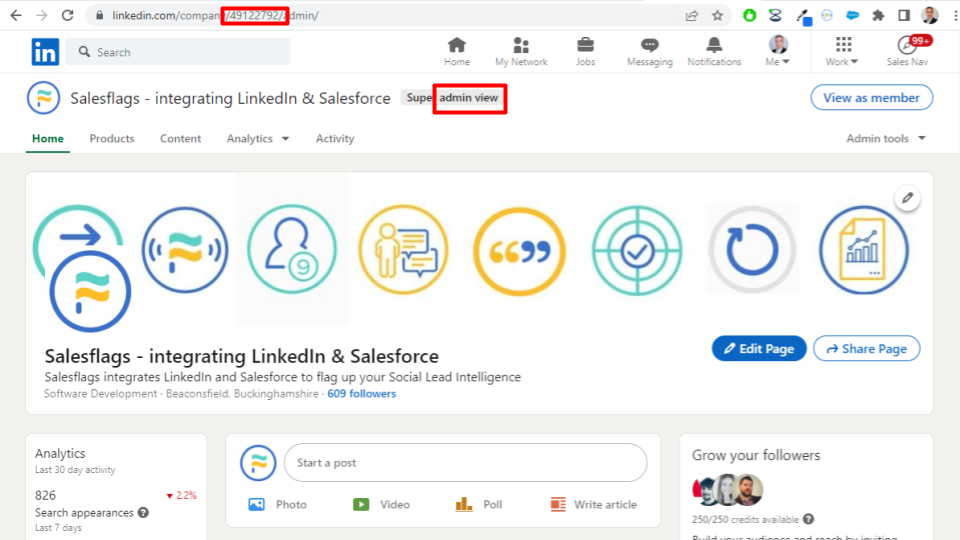Go back using the browser back arrow

pos(16,15)
